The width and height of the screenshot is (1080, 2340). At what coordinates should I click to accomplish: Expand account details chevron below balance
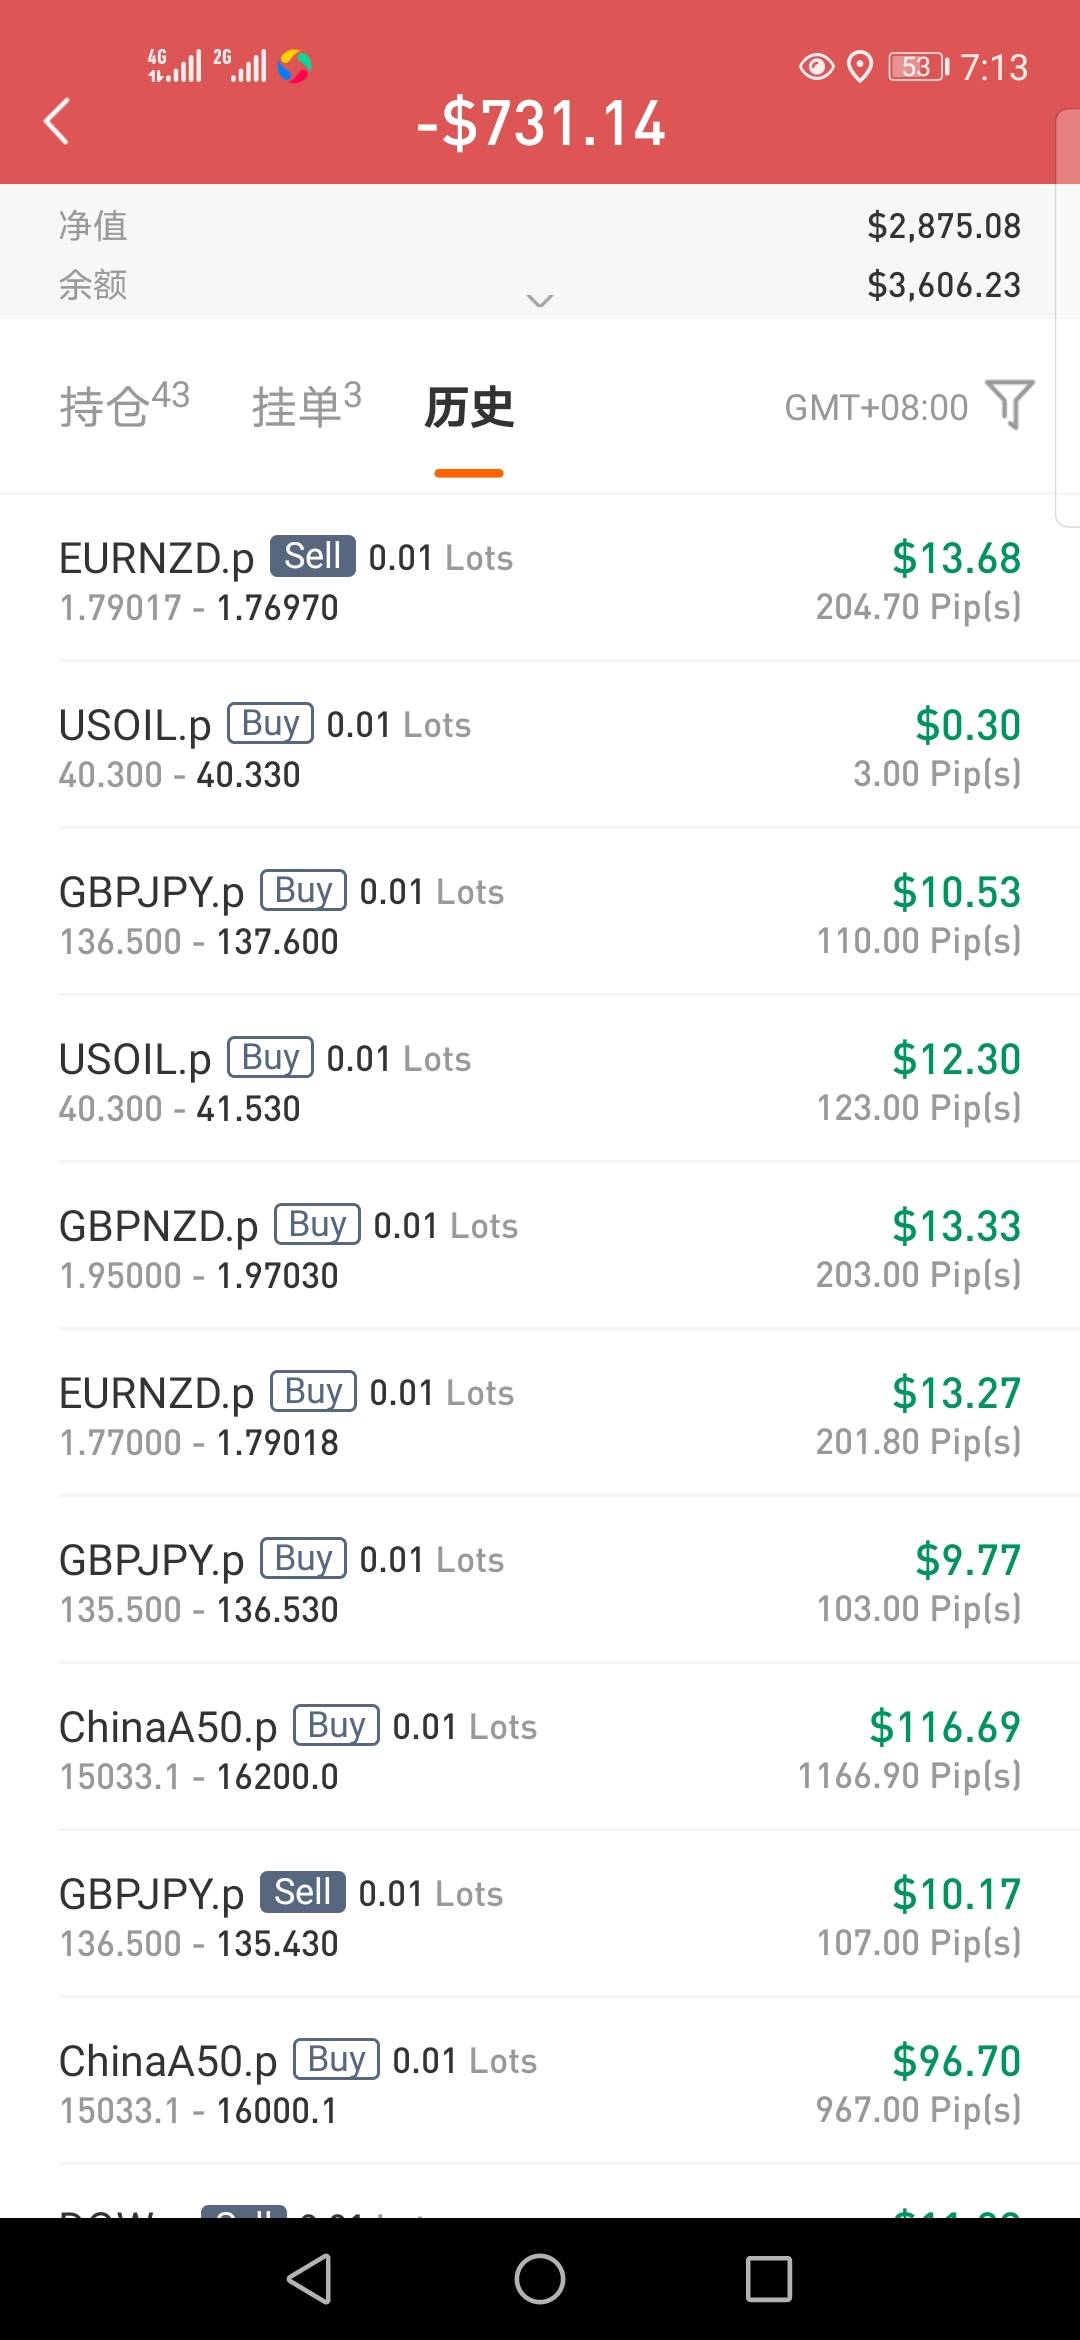tap(540, 300)
